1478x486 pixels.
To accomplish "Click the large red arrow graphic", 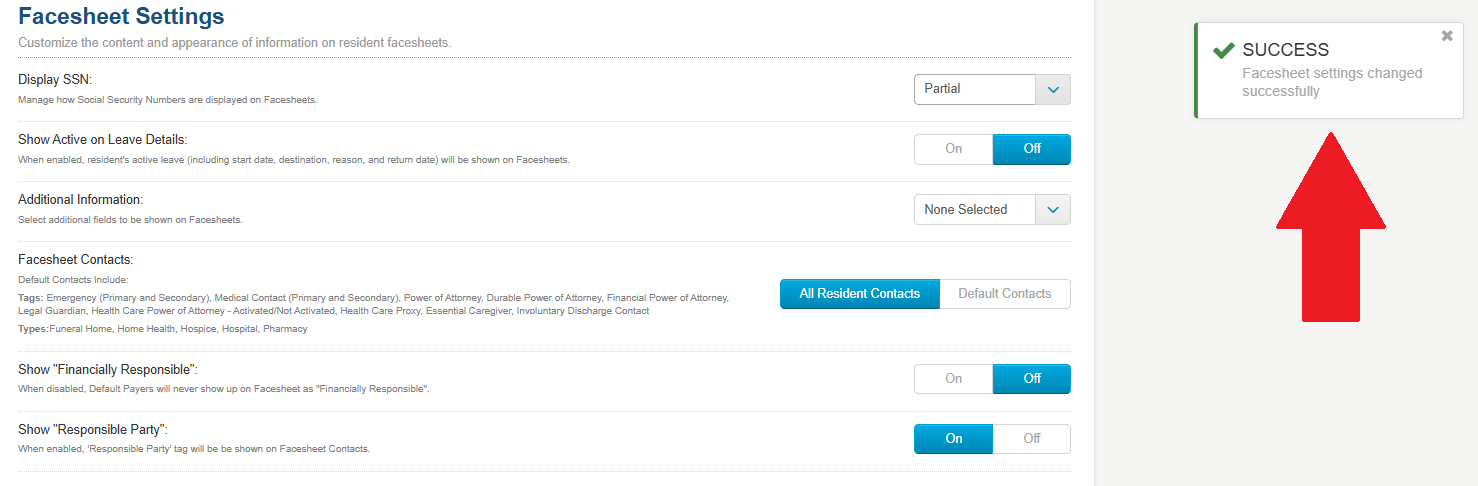I will pyautogui.click(x=1330, y=227).
